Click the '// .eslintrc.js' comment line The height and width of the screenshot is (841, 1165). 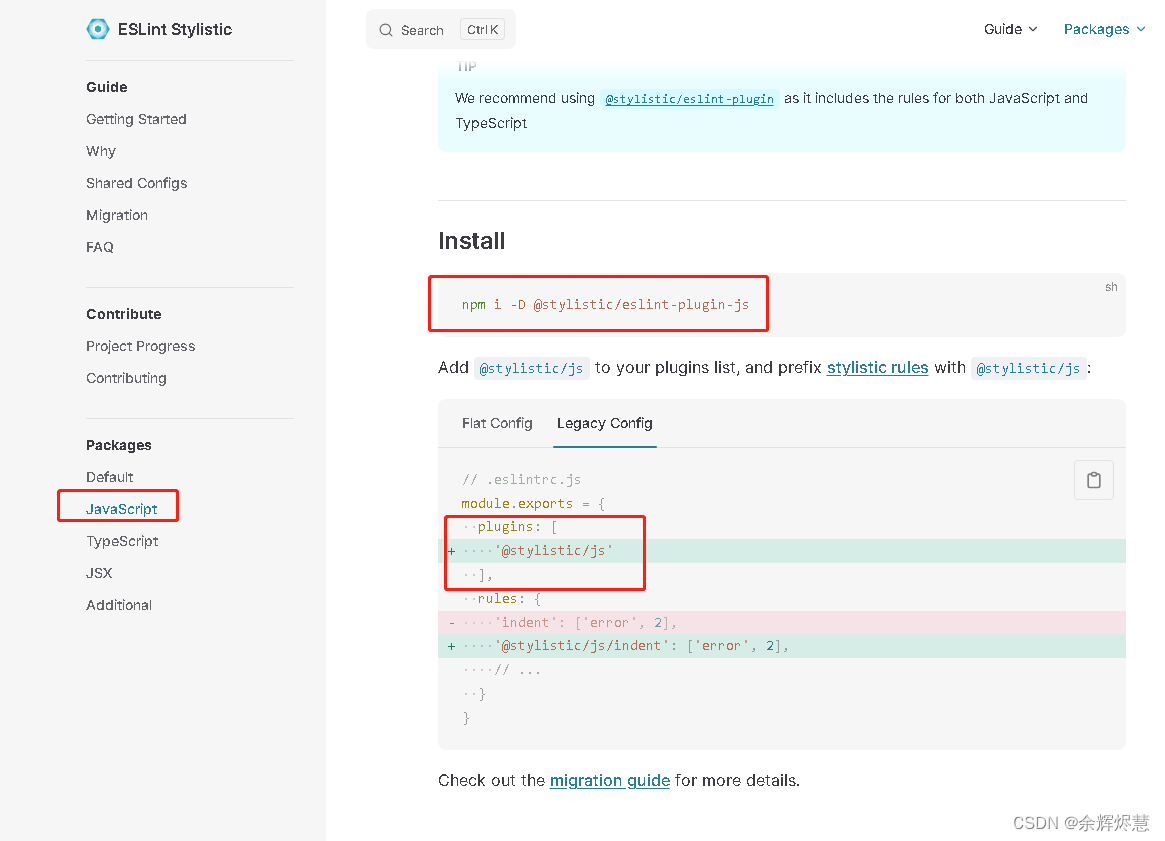pyautogui.click(x=521, y=480)
